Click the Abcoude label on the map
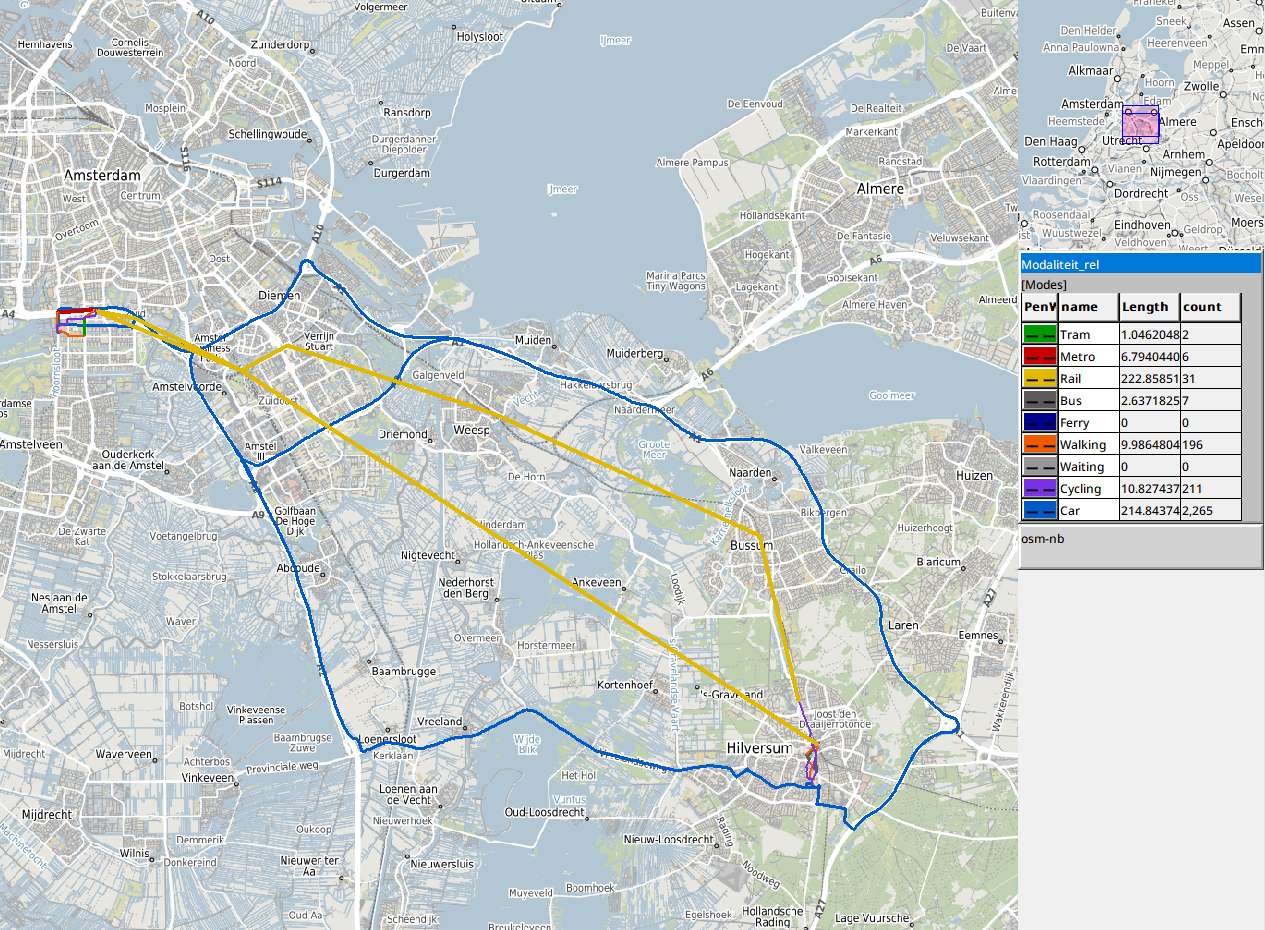This screenshot has width=1265, height=930. coord(298,569)
